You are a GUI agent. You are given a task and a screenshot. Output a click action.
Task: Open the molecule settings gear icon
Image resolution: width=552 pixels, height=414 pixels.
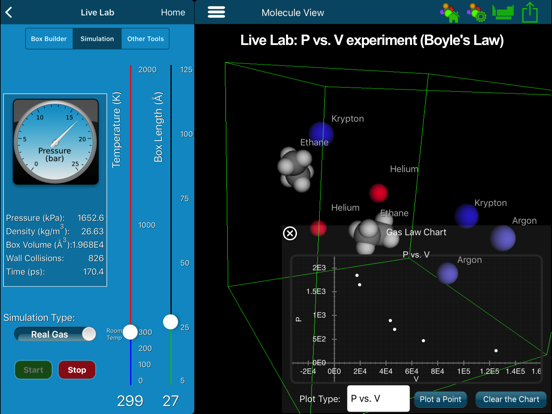click(477, 13)
